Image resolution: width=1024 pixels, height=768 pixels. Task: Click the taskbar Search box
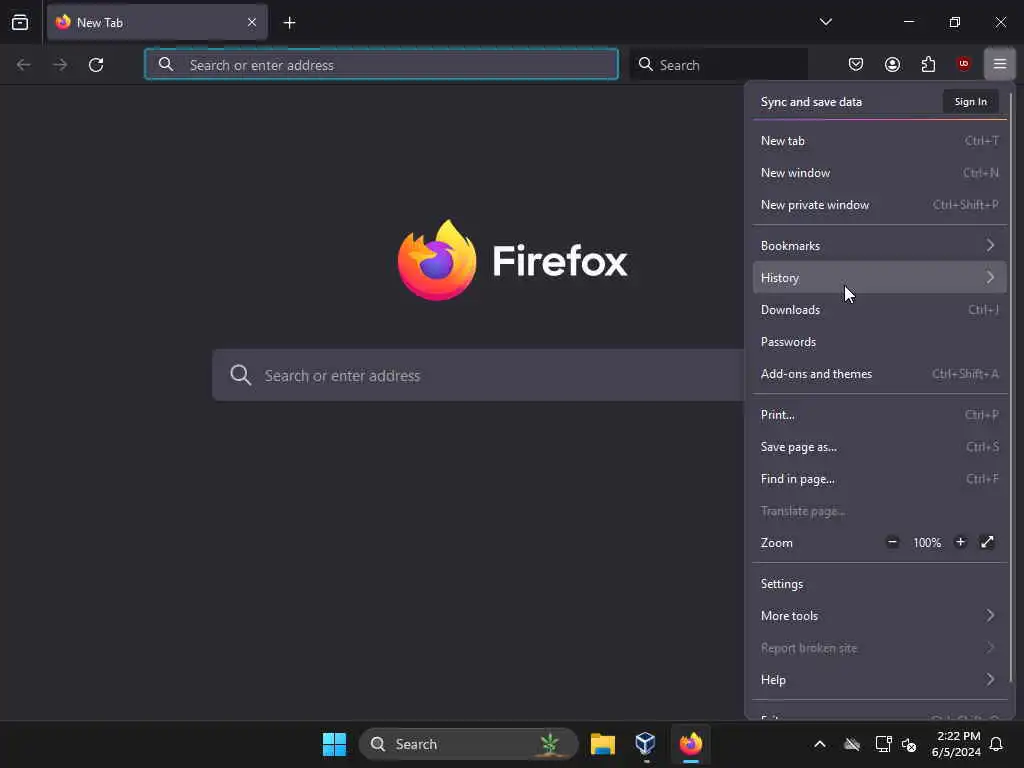click(468, 744)
